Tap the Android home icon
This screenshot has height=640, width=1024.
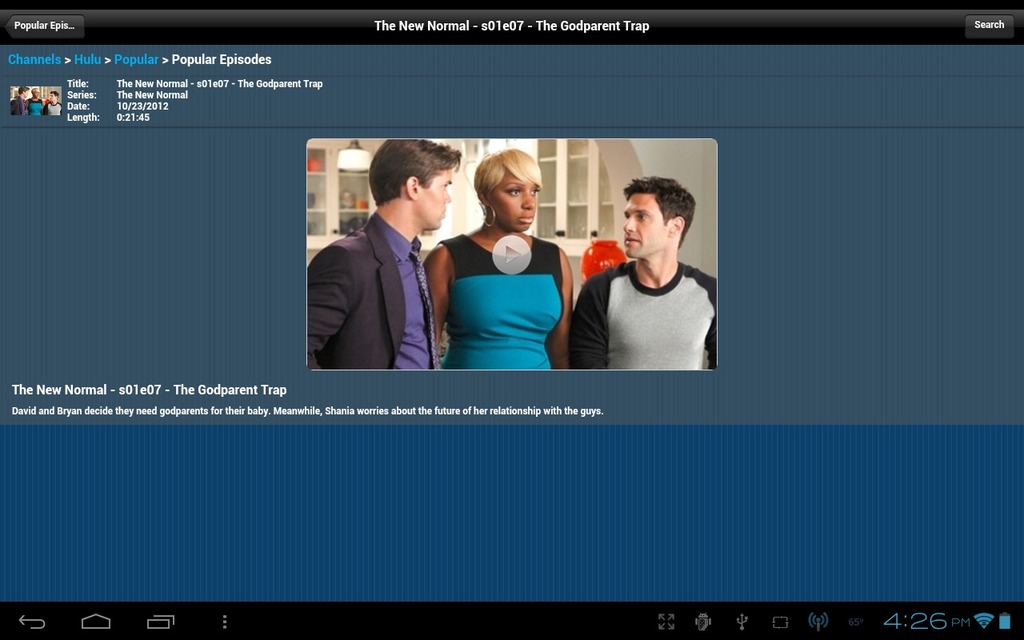(x=96, y=621)
